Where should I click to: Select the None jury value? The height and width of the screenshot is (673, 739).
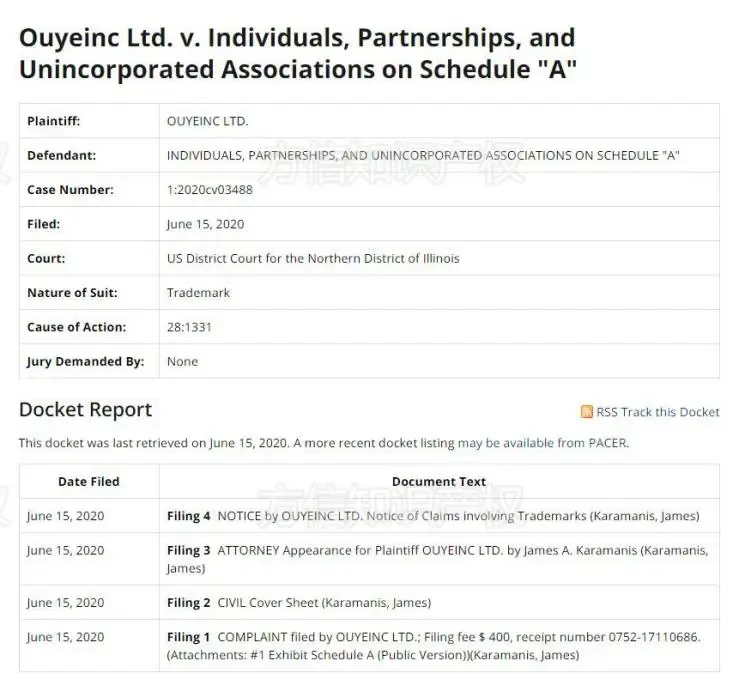point(182,362)
